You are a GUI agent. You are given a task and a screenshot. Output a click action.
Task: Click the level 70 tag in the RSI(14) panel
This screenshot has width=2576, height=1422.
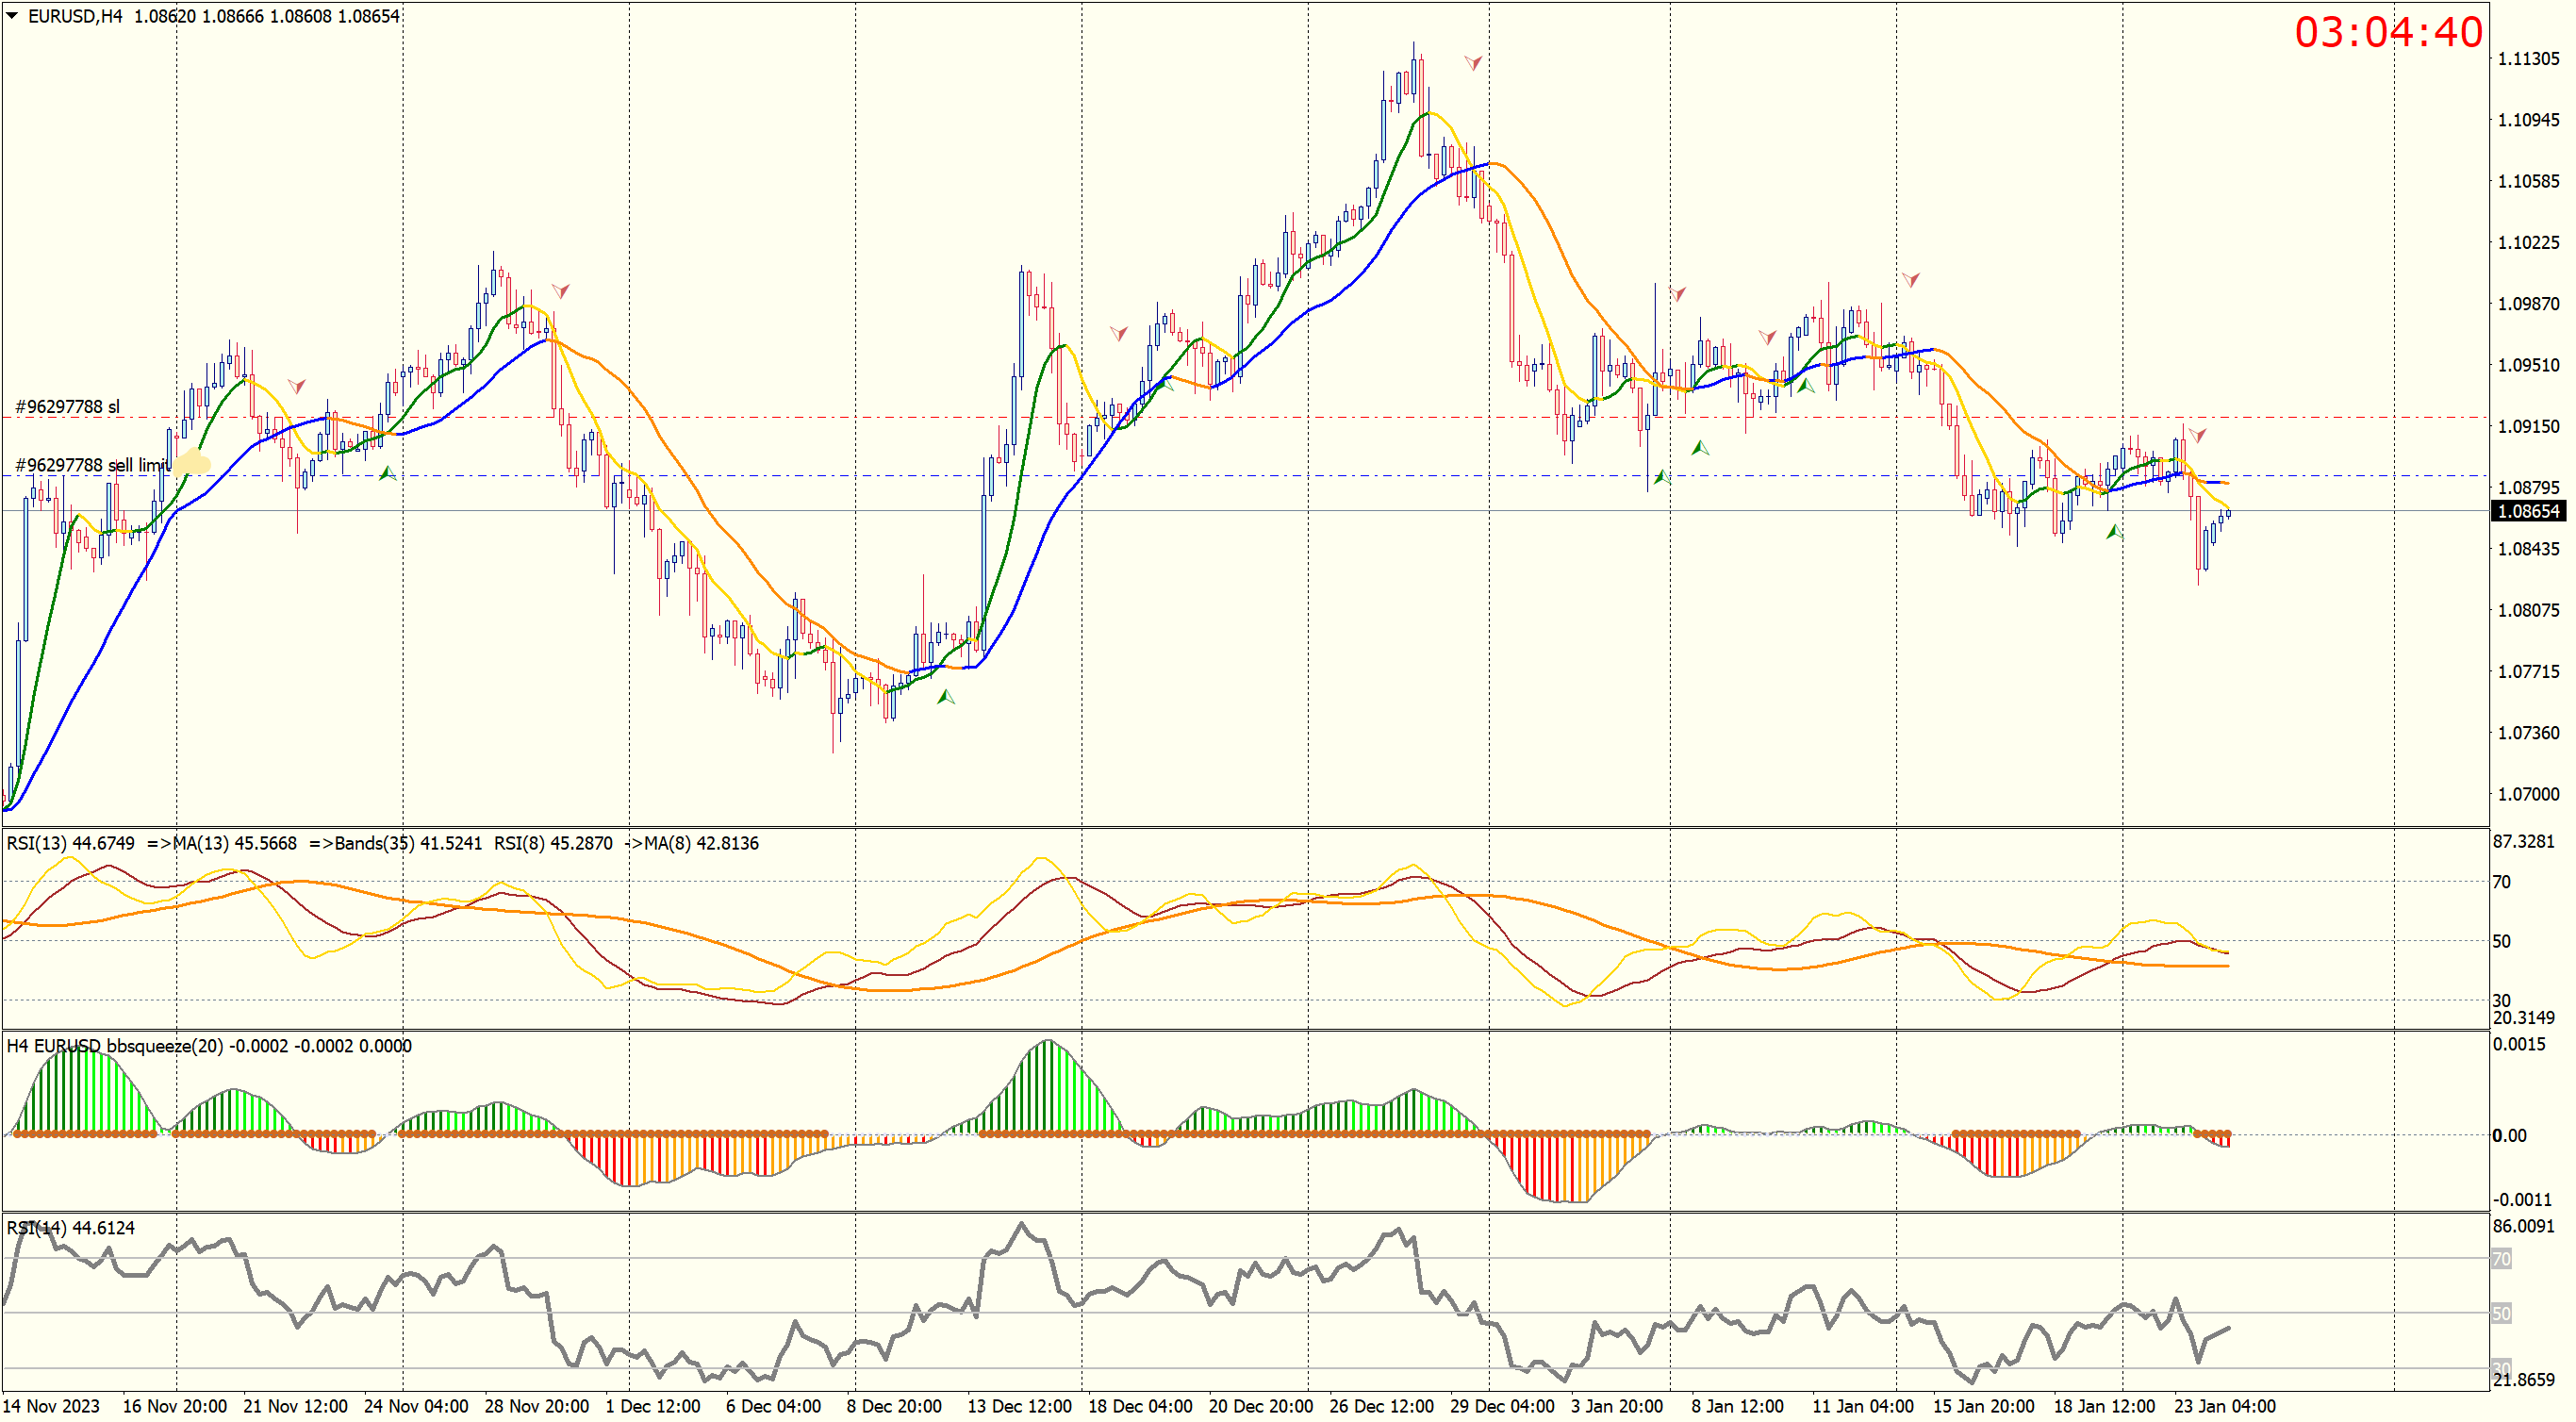coord(2500,1259)
